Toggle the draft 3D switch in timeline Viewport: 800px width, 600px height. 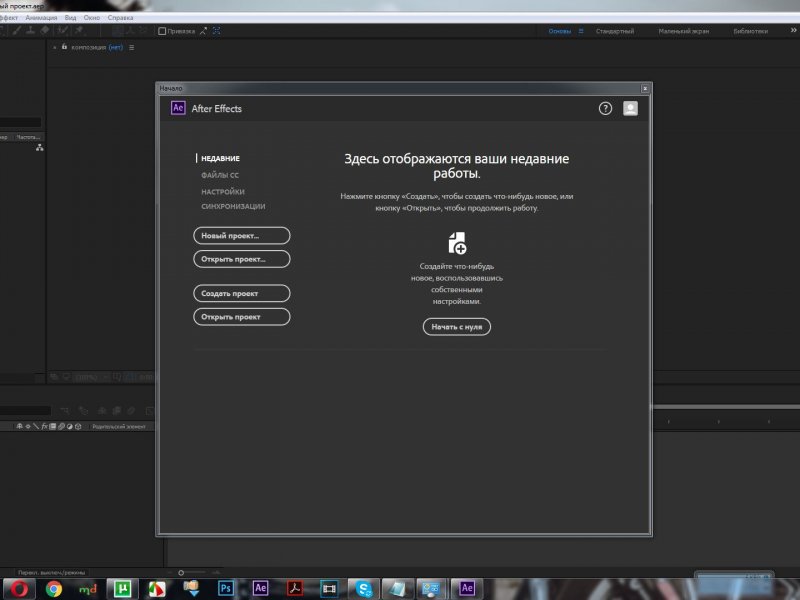tap(84, 410)
